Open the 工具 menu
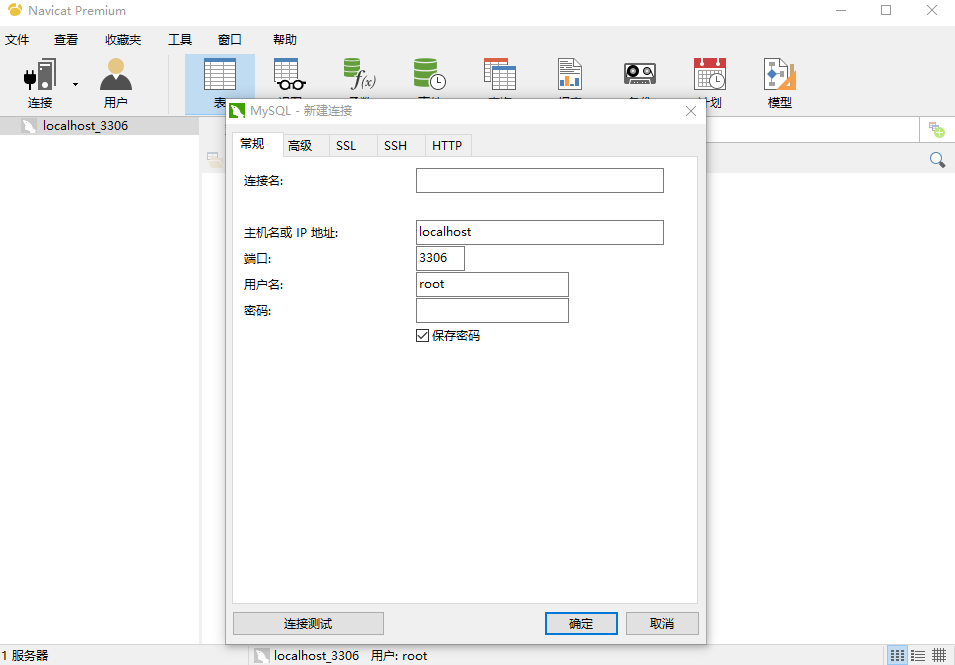955x665 pixels. point(180,40)
